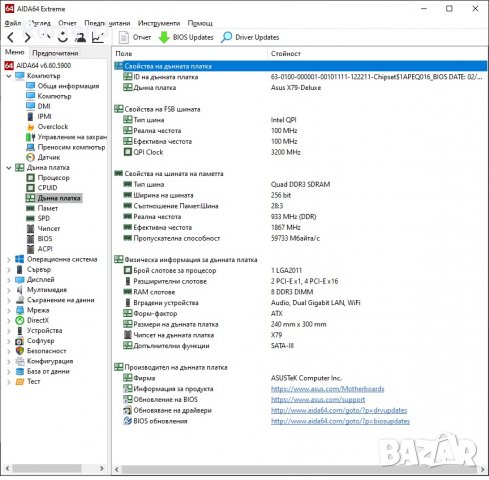
Task: Open the Отчет menu in menu bar
Action: click(x=67, y=23)
